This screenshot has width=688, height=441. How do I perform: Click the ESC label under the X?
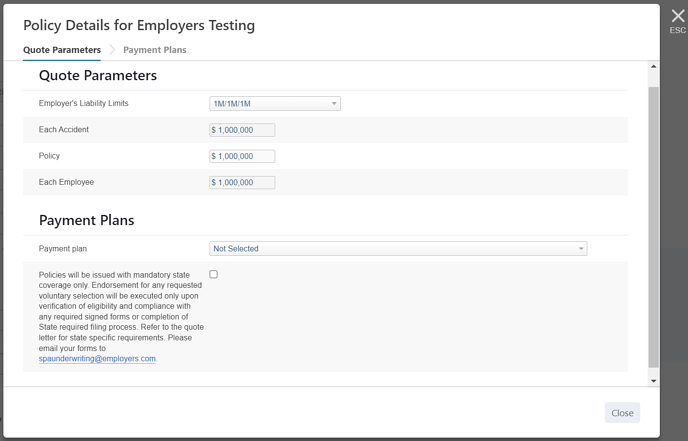(x=677, y=30)
